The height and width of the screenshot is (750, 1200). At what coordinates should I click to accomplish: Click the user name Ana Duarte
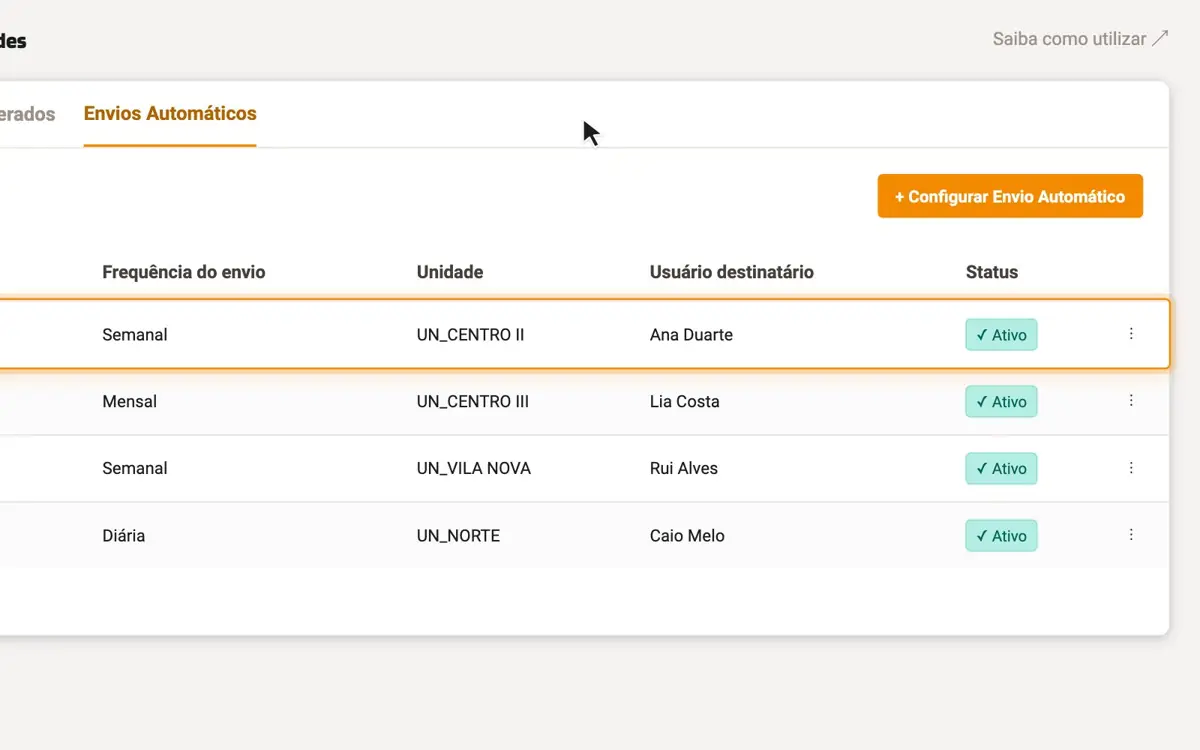(x=691, y=335)
